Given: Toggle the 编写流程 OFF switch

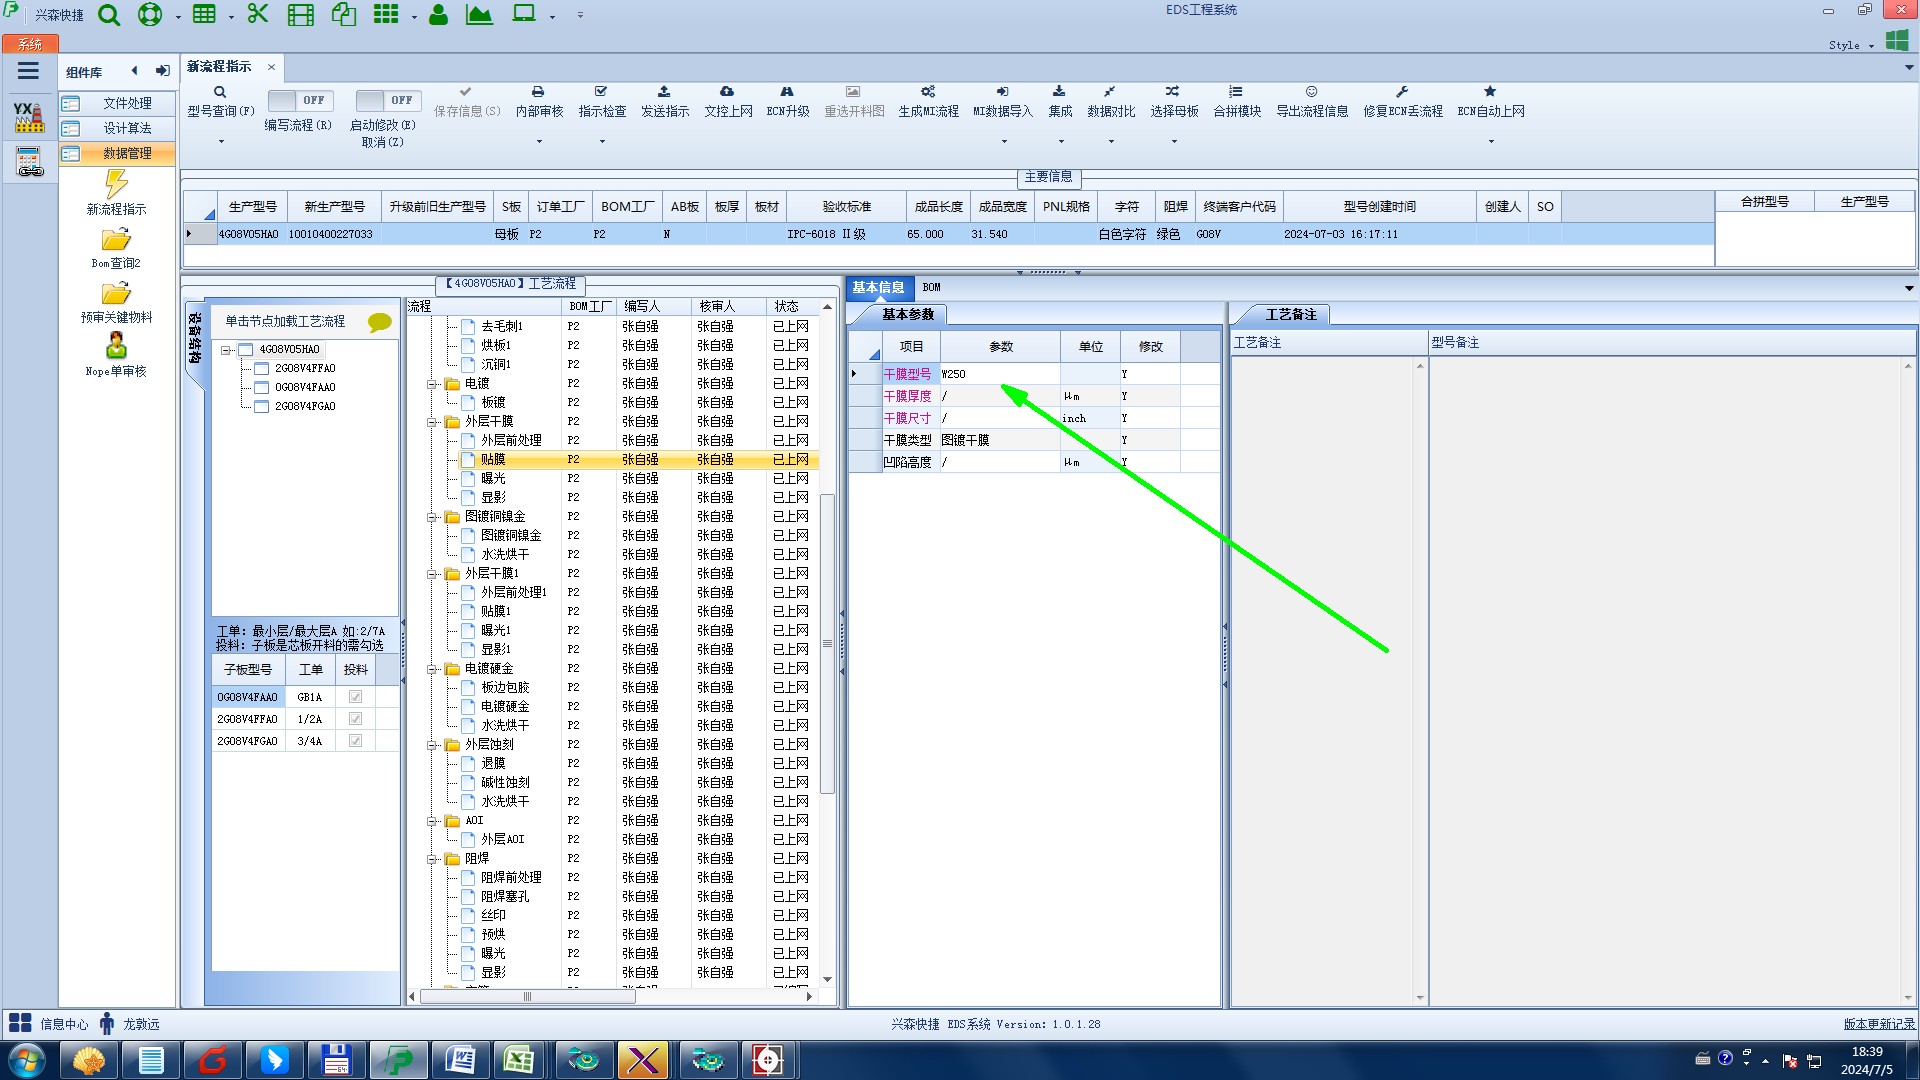Looking at the screenshot, I should tap(300, 100).
